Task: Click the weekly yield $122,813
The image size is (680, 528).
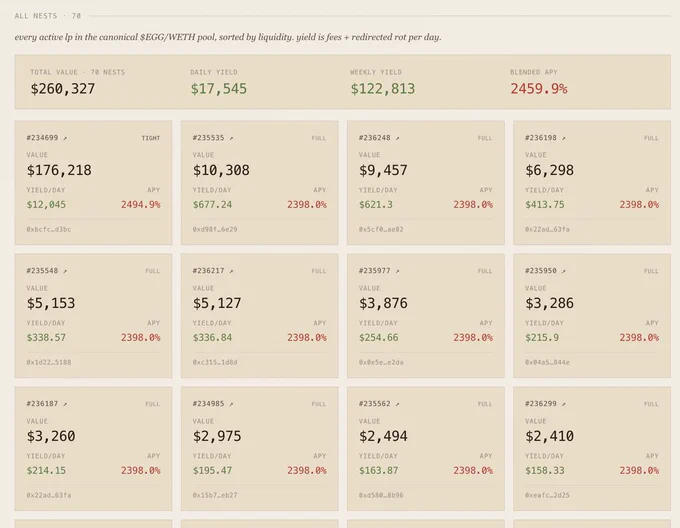Action: pyautogui.click(x=382, y=89)
